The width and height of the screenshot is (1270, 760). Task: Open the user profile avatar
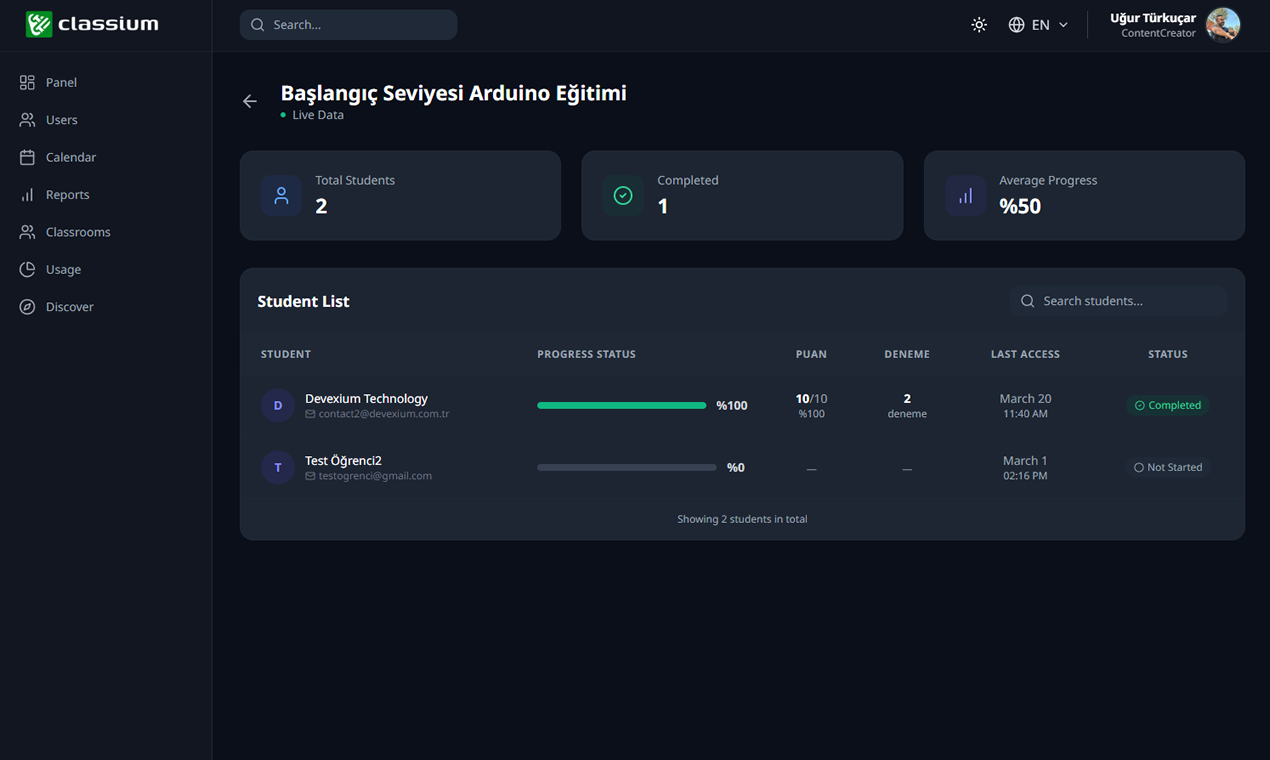[x=1223, y=25]
